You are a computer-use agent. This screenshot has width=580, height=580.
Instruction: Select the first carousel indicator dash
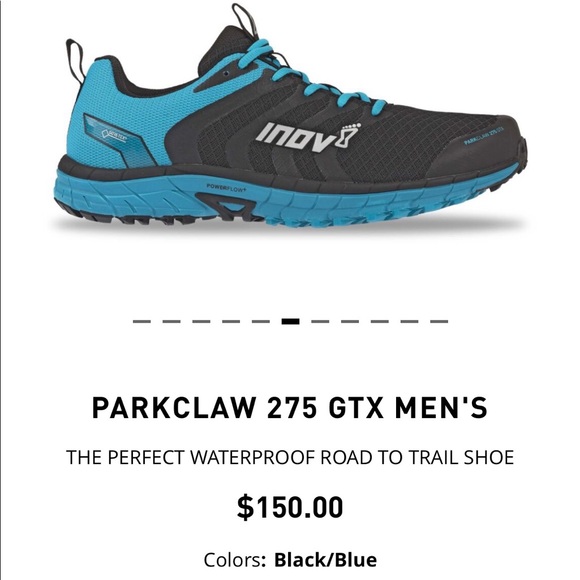[x=142, y=321]
